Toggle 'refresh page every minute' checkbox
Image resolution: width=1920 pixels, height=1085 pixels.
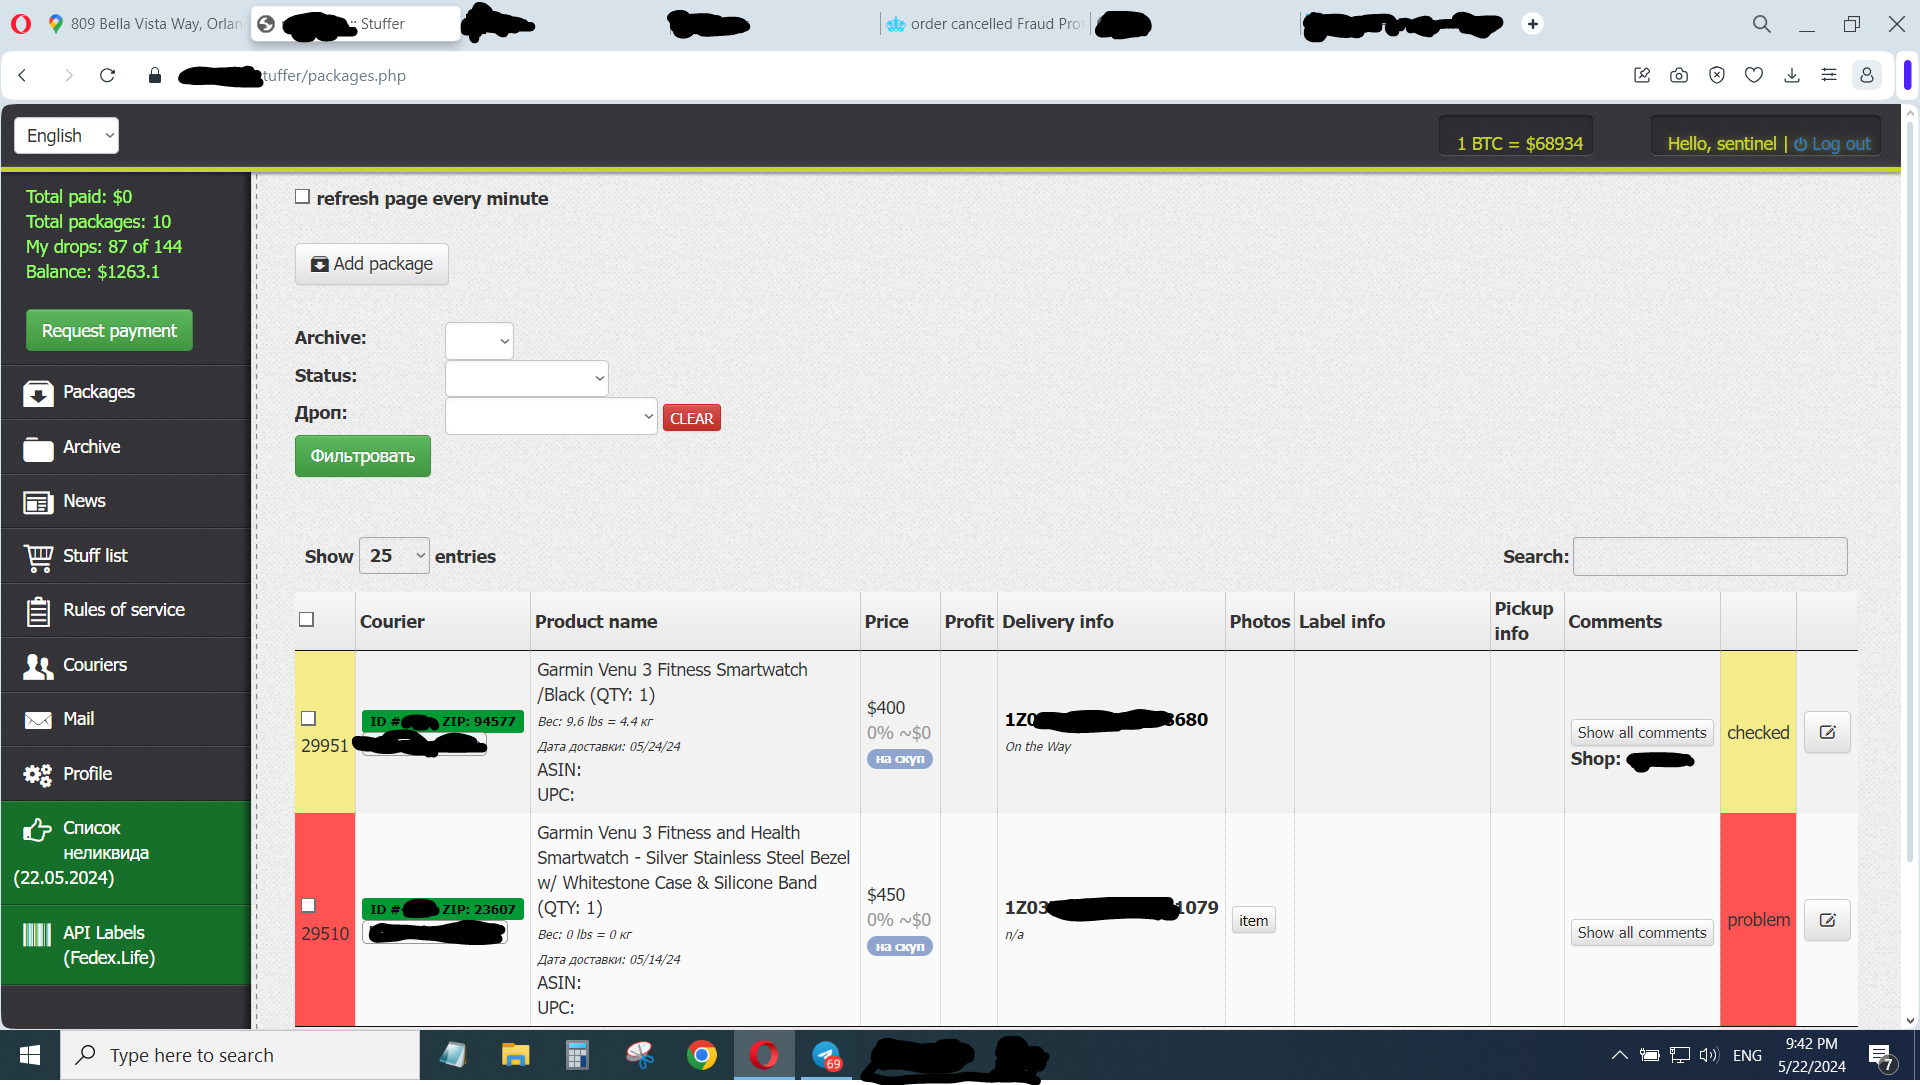(x=302, y=197)
